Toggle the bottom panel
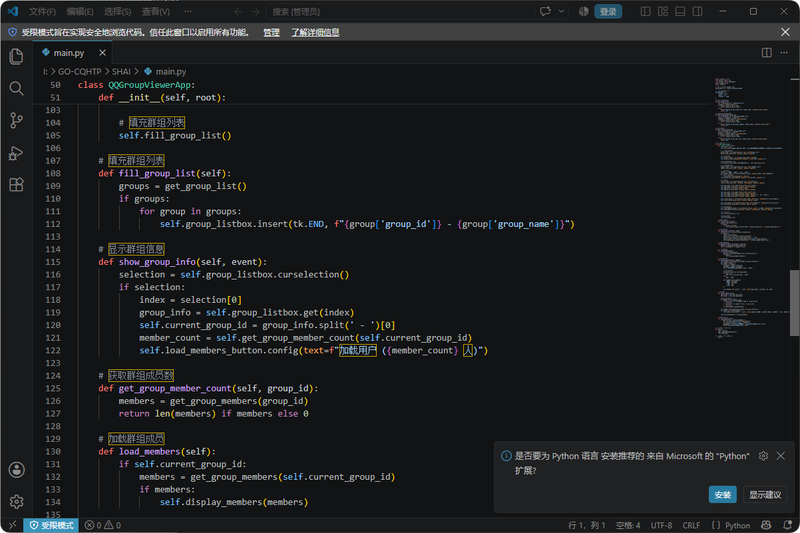 pos(680,11)
